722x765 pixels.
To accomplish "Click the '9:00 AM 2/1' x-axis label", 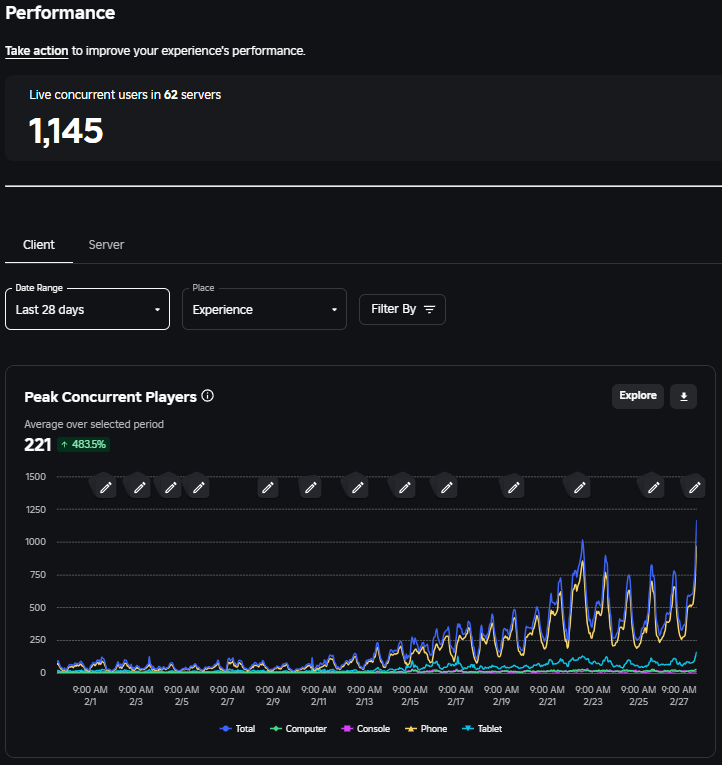I will click(90, 696).
